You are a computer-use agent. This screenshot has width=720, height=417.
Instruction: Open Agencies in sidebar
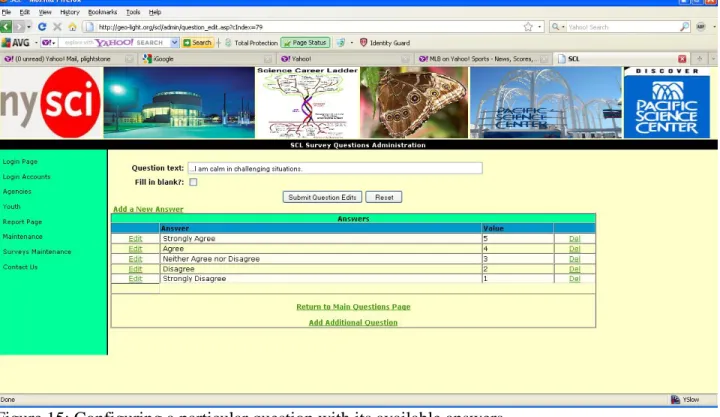17,192
